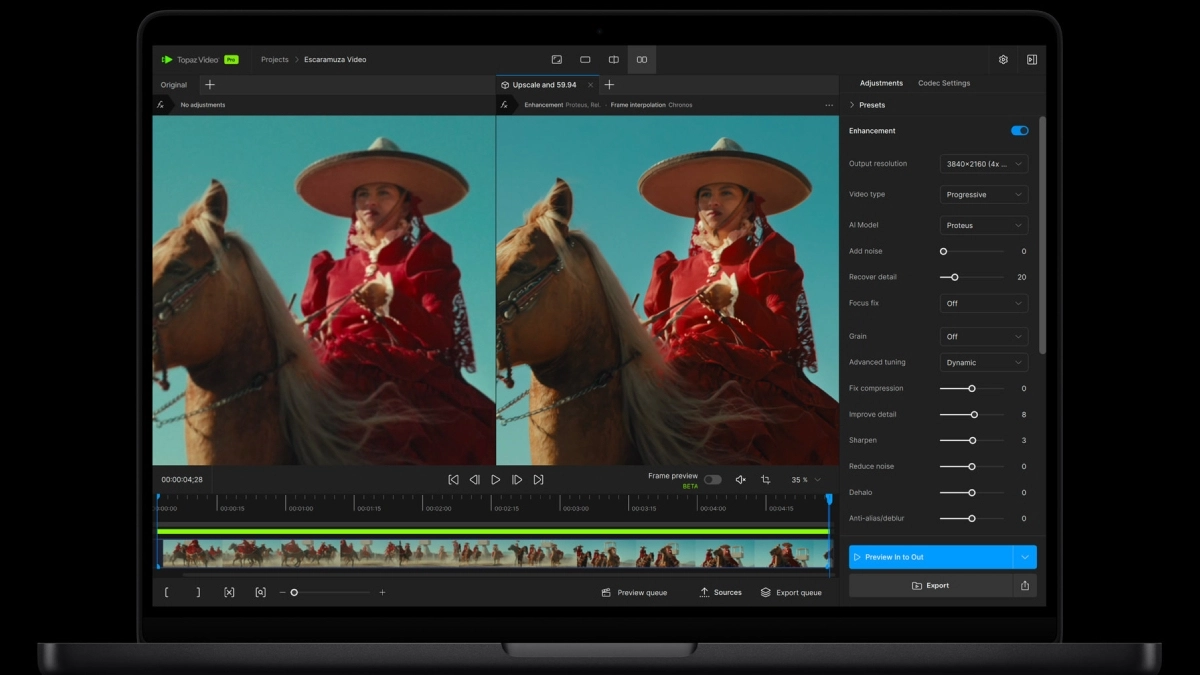Toggle the panel collapse icon top right
1200x675 pixels.
(x=1031, y=59)
